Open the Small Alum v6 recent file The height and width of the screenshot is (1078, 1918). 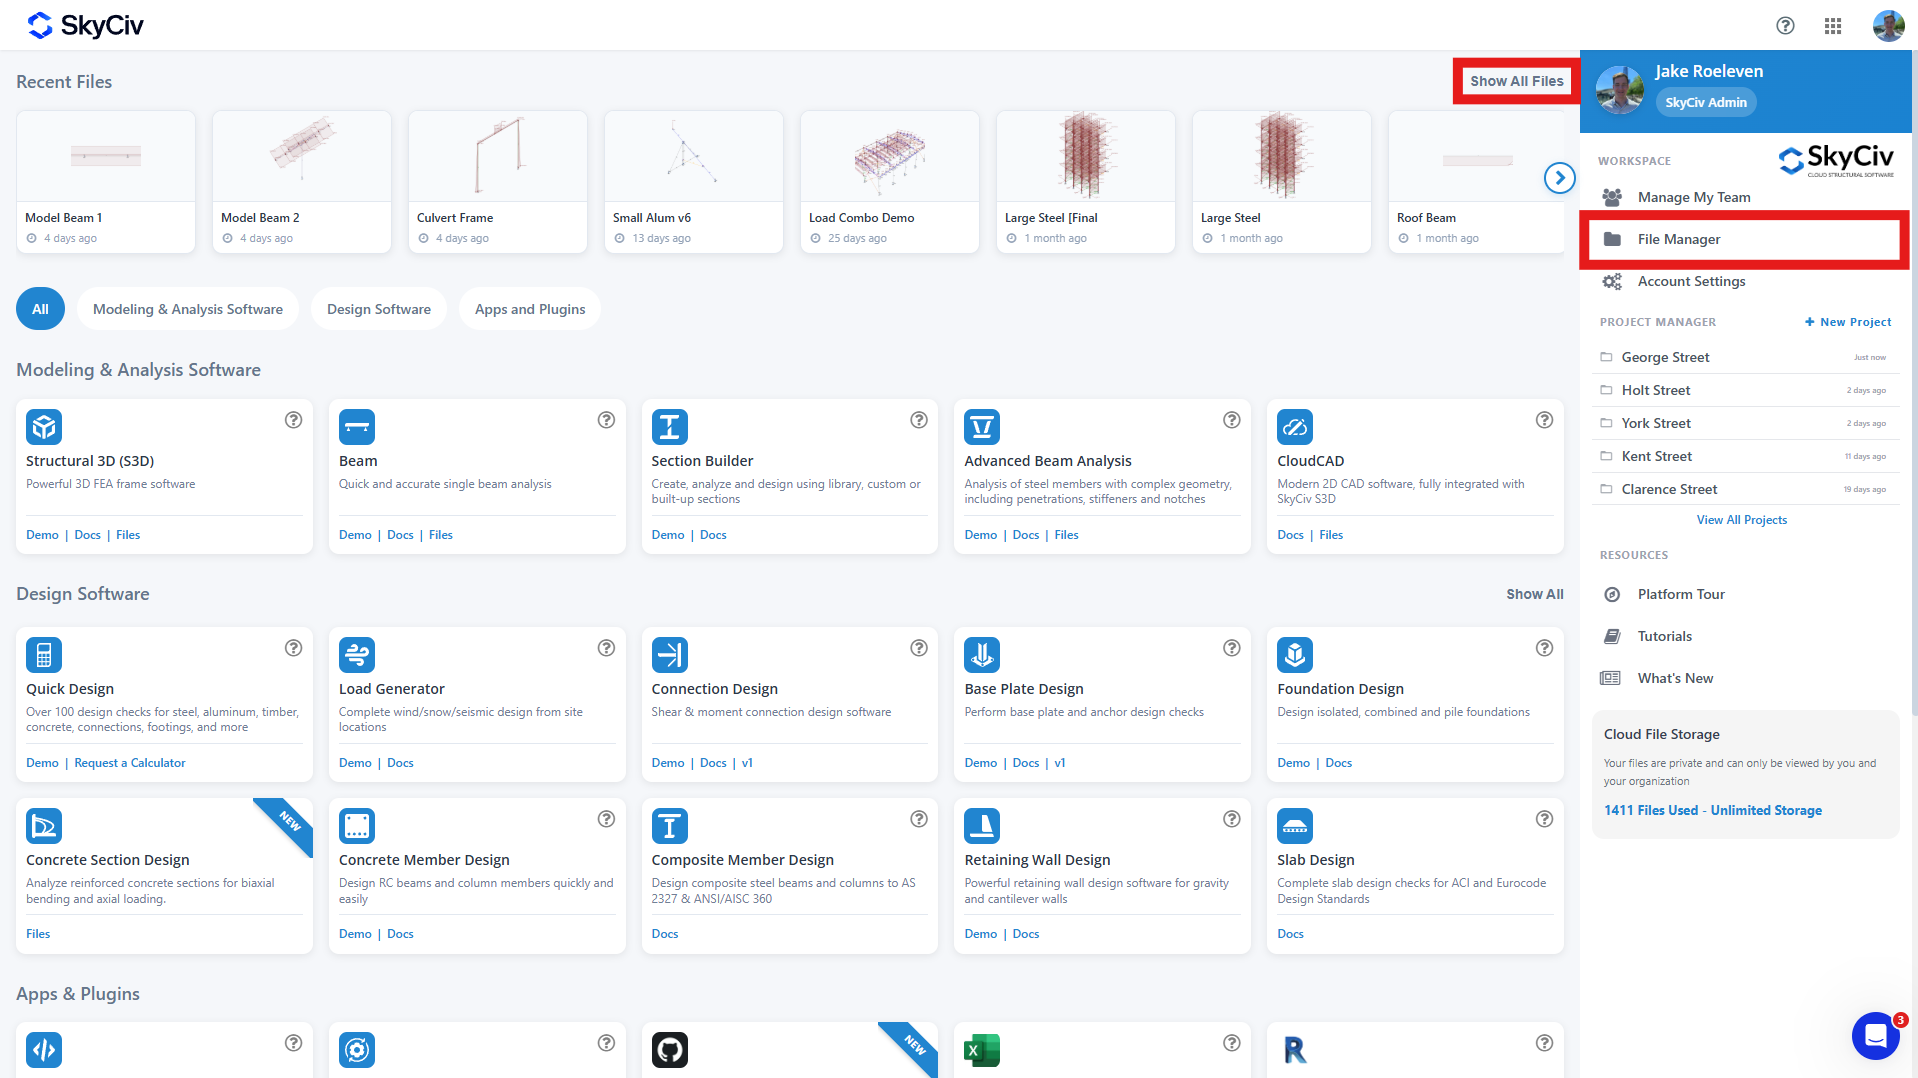(694, 182)
